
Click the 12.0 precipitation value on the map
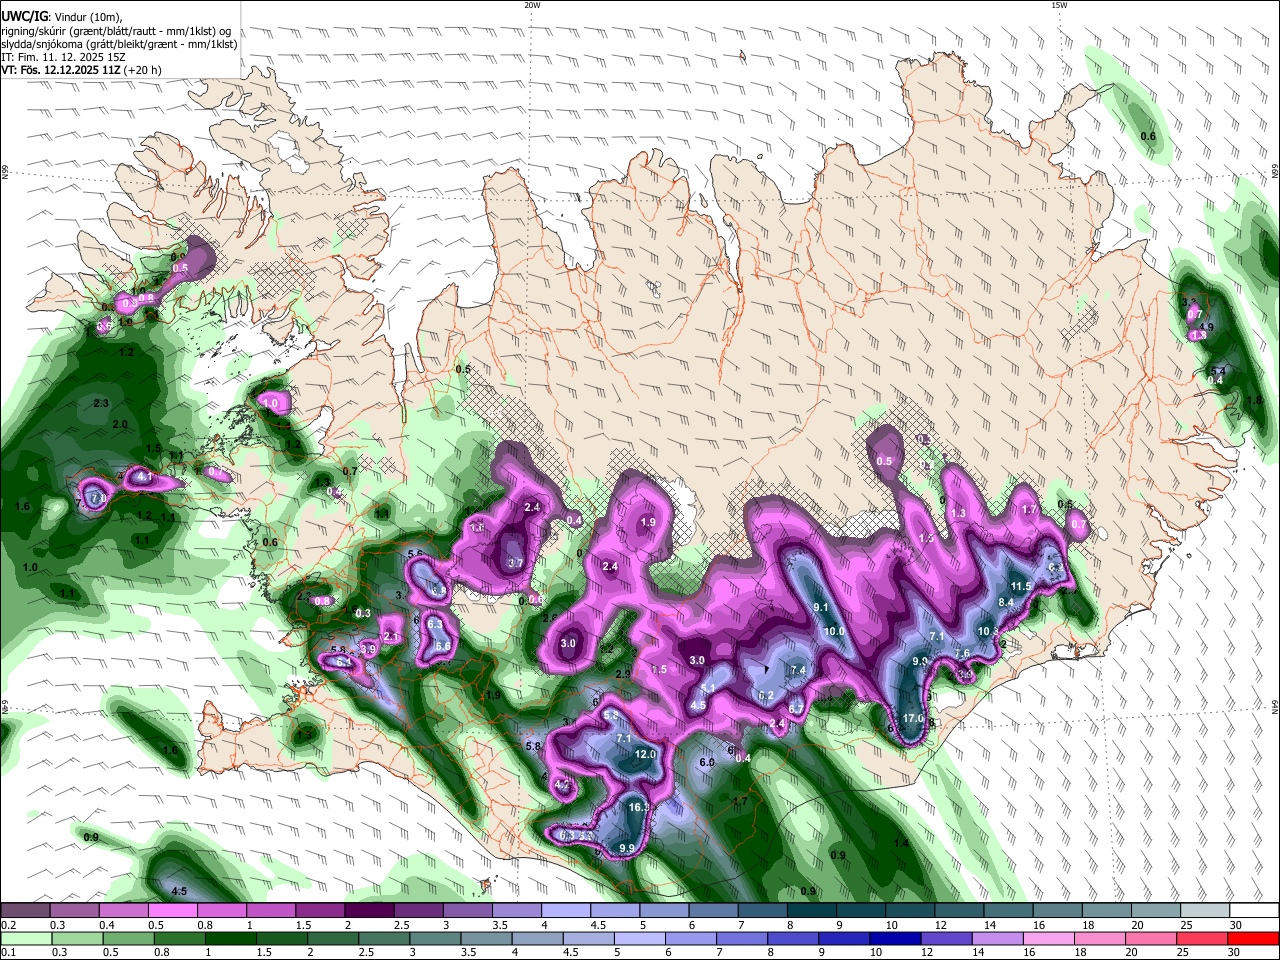point(645,754)
